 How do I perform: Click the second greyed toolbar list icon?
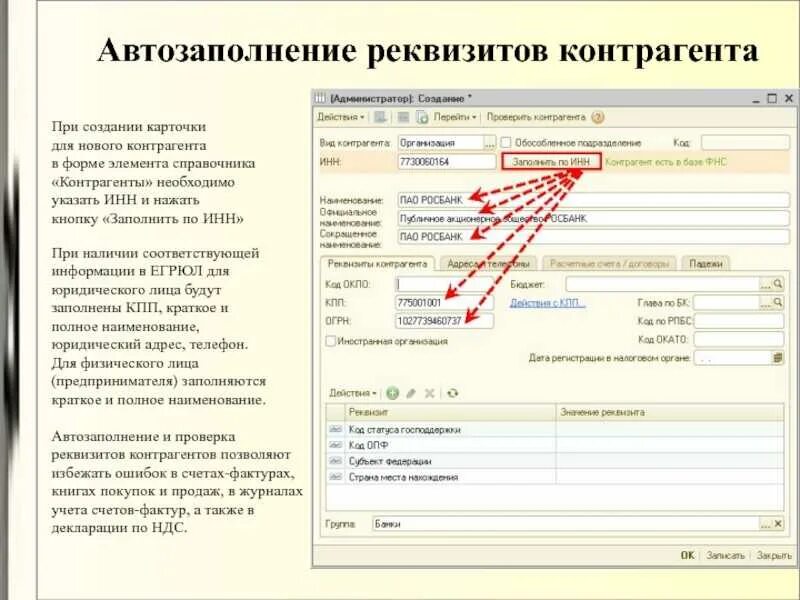[403, 117]
